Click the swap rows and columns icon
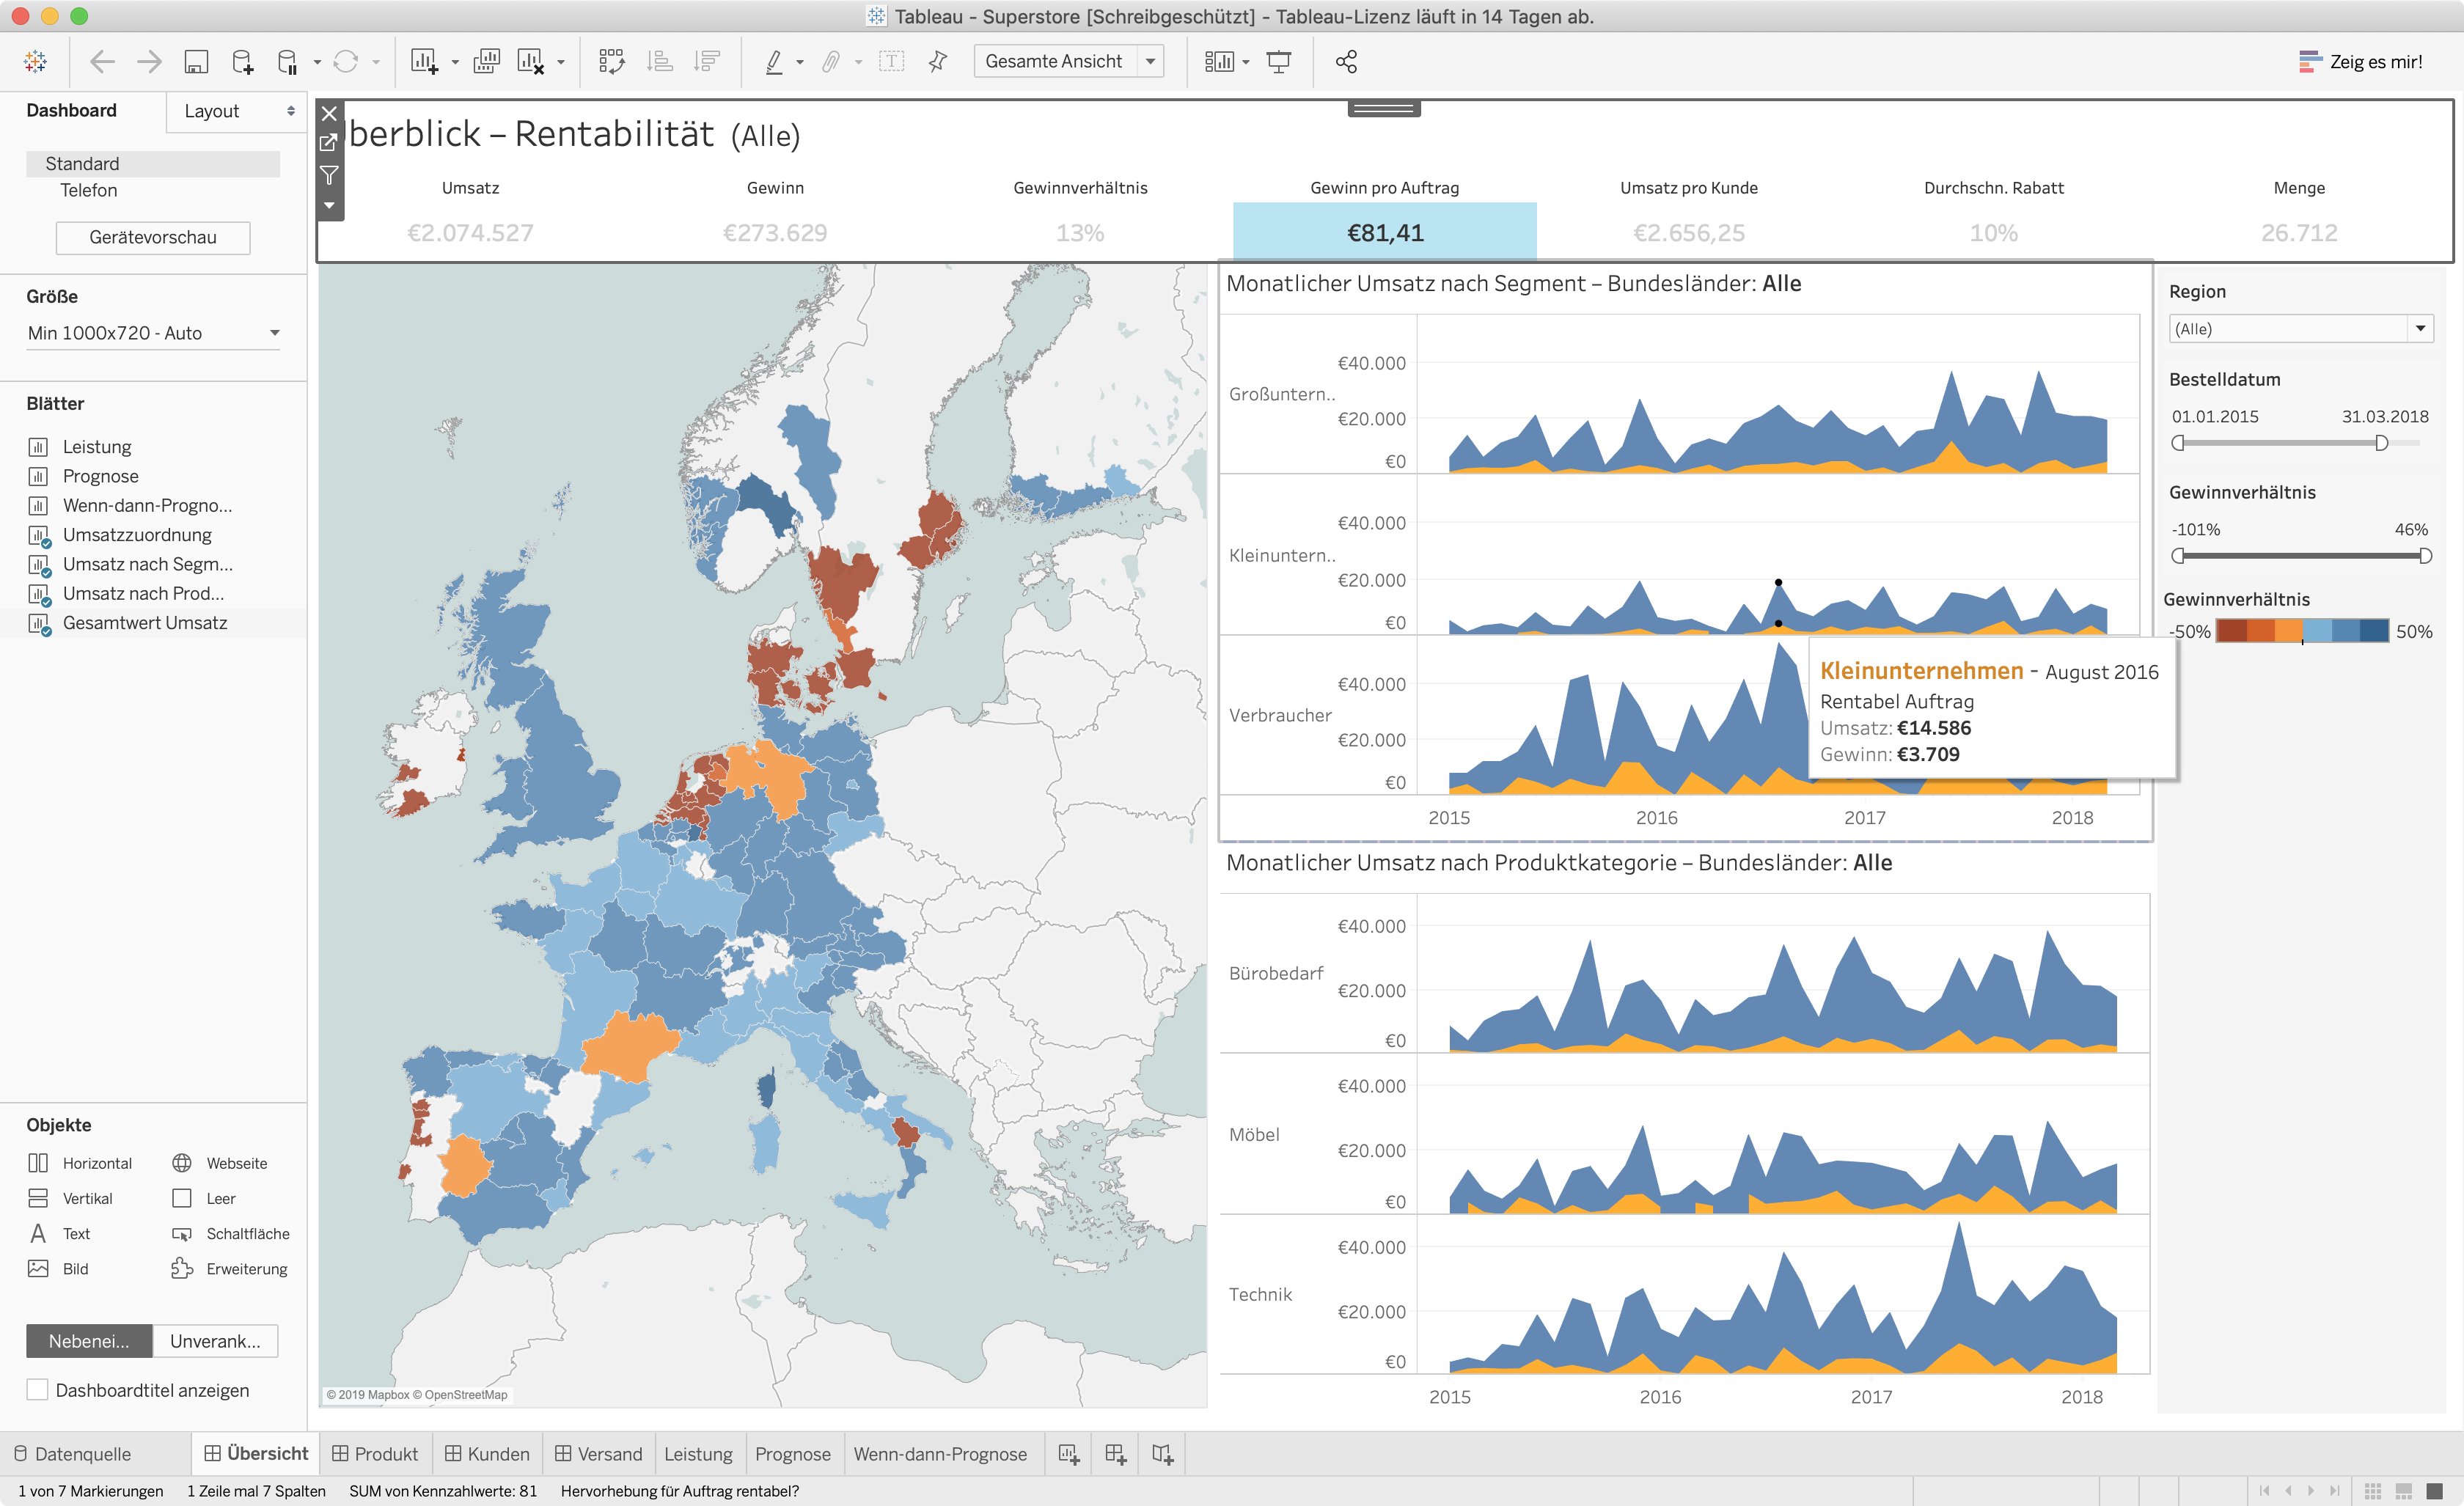This screenshot has width=2464, height=1506. point(611,62)
